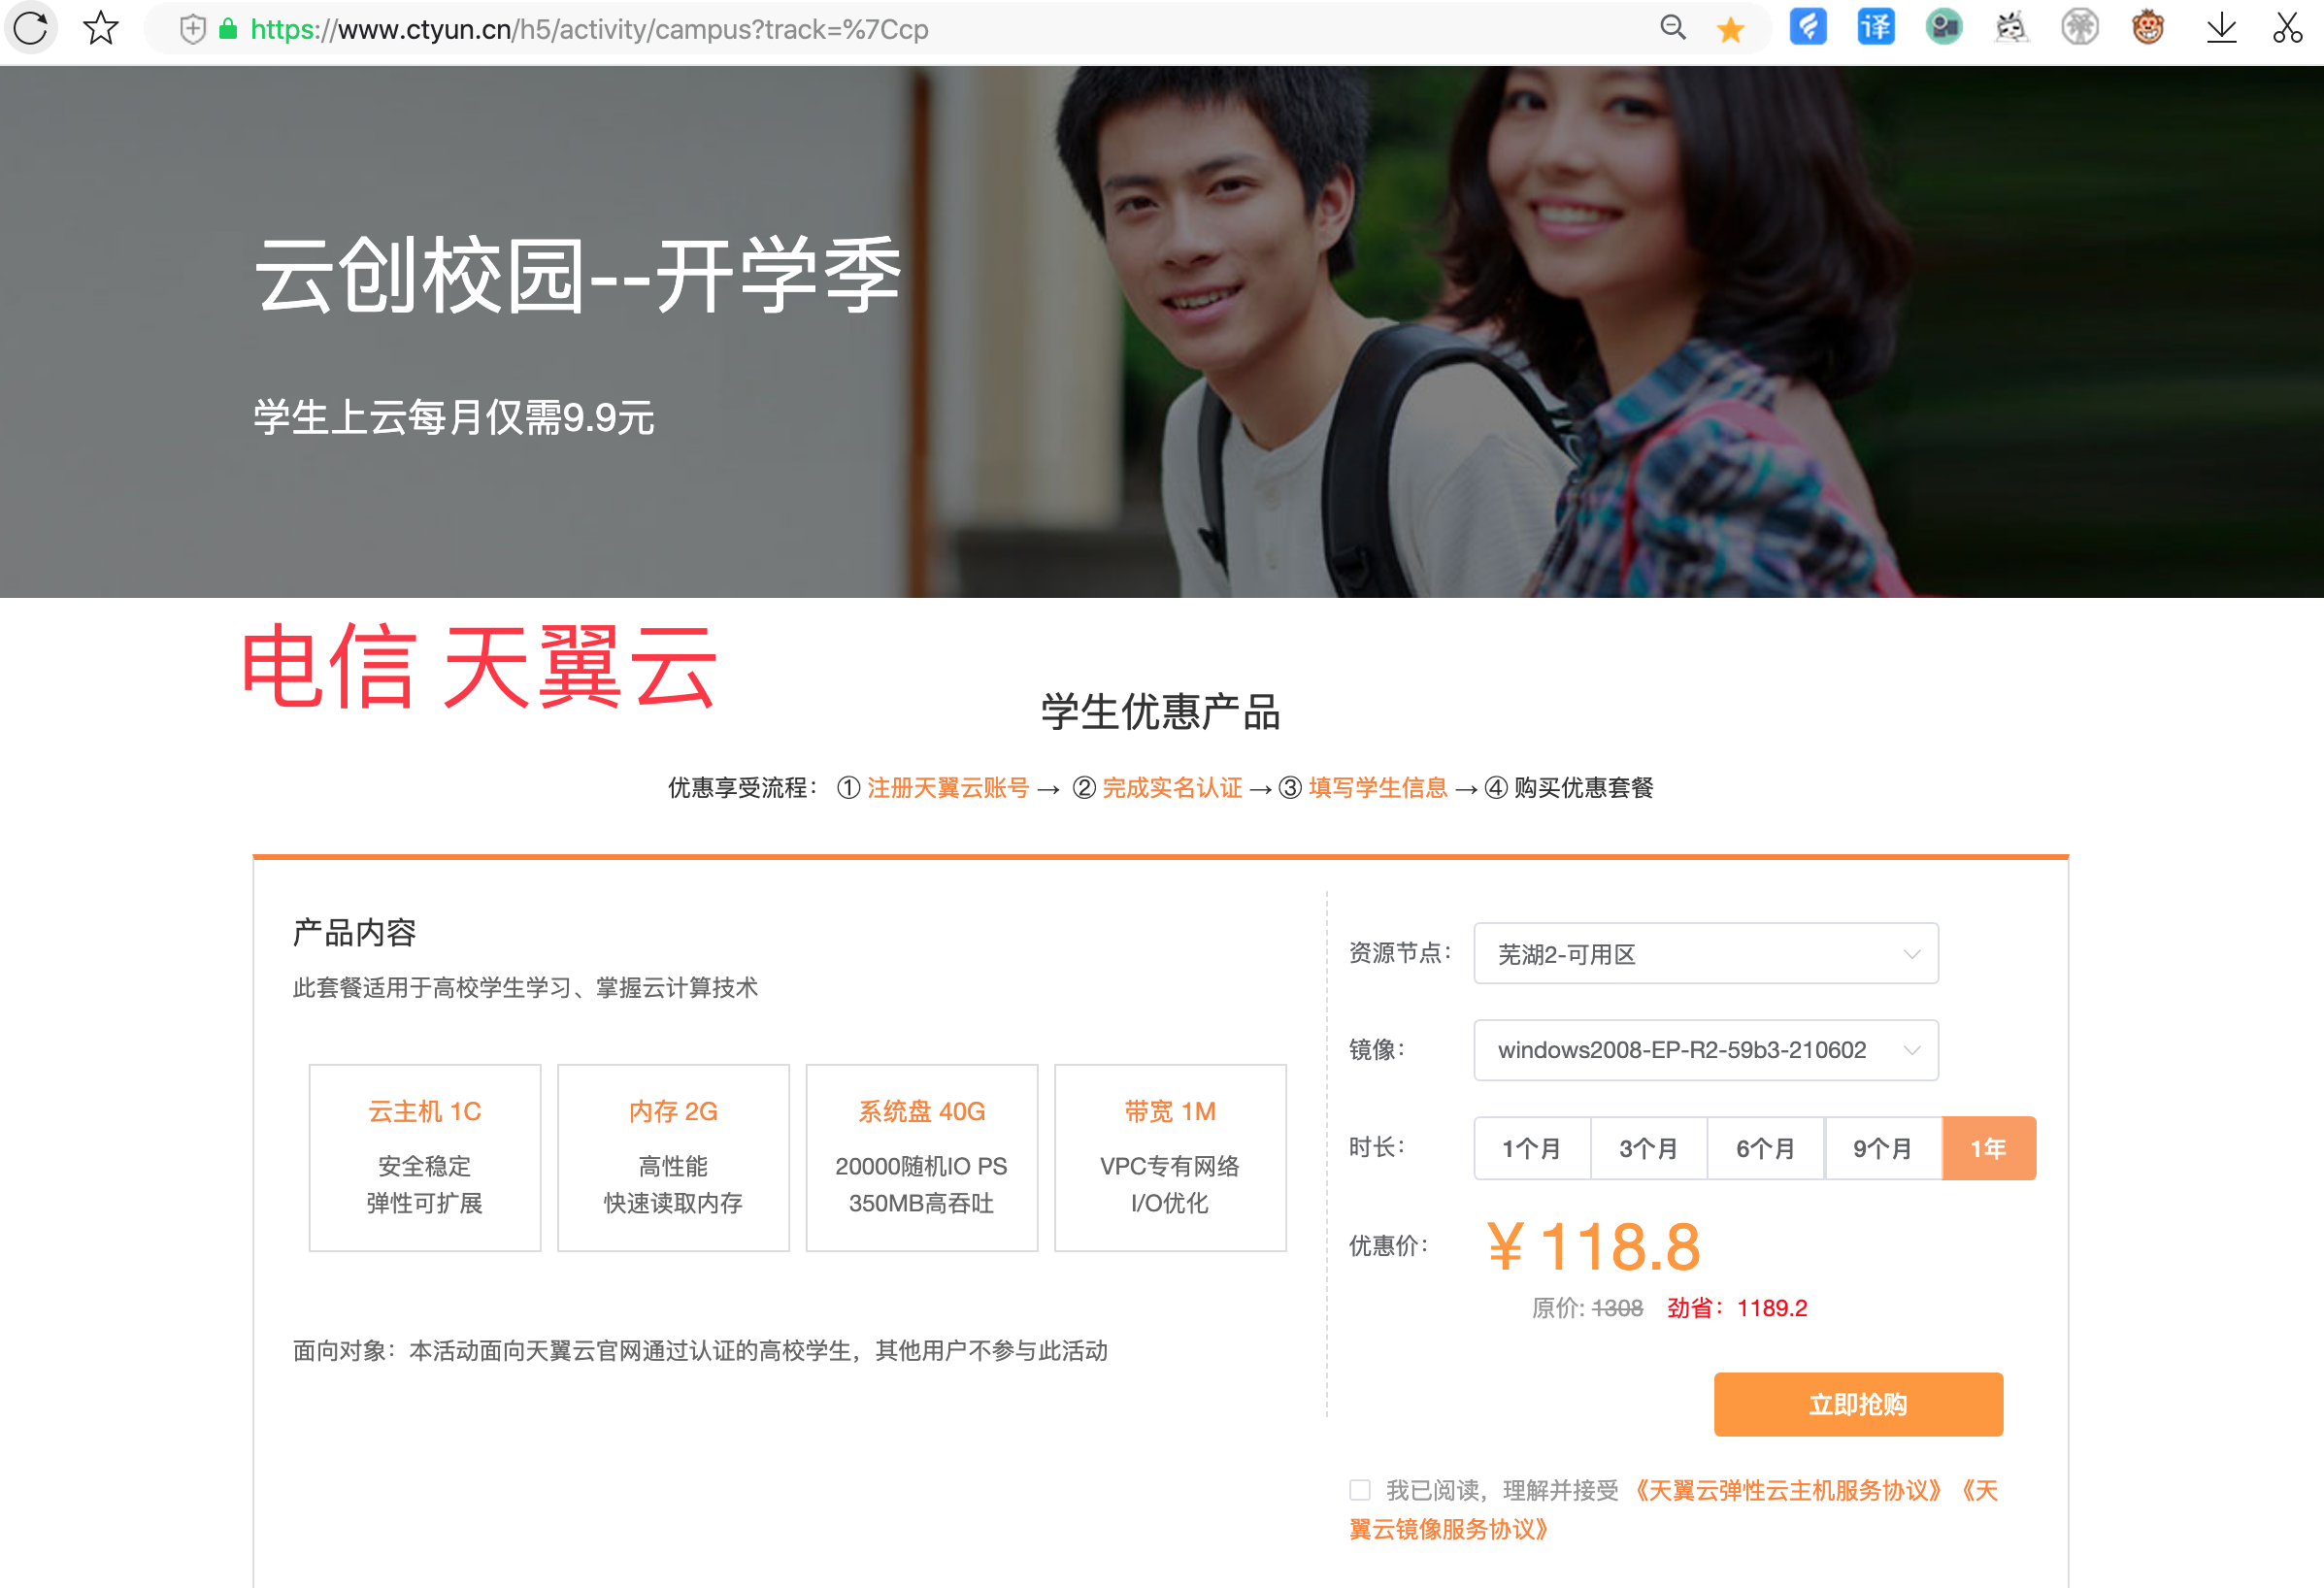Select the 1个月 duration option
This screenshot has width=2324, height=1588.
(1531, 1148)
